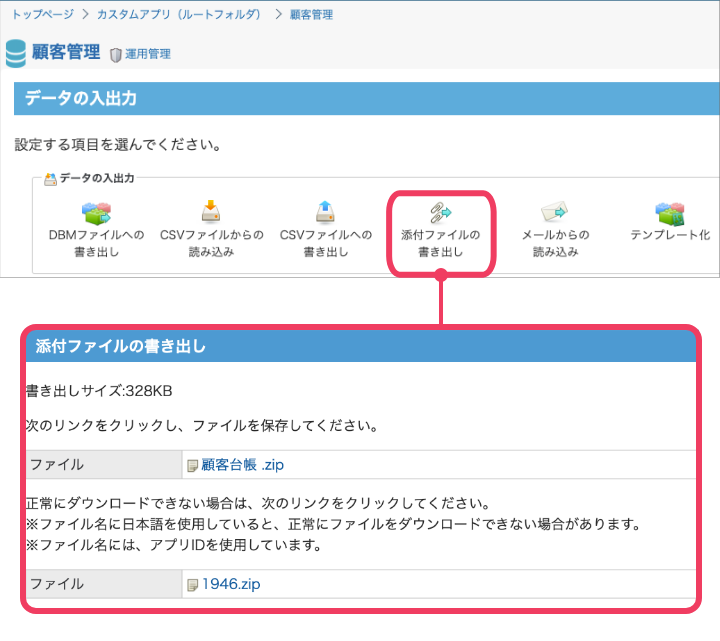Open 添付ファイルの書き出し label

coord(440,243)
